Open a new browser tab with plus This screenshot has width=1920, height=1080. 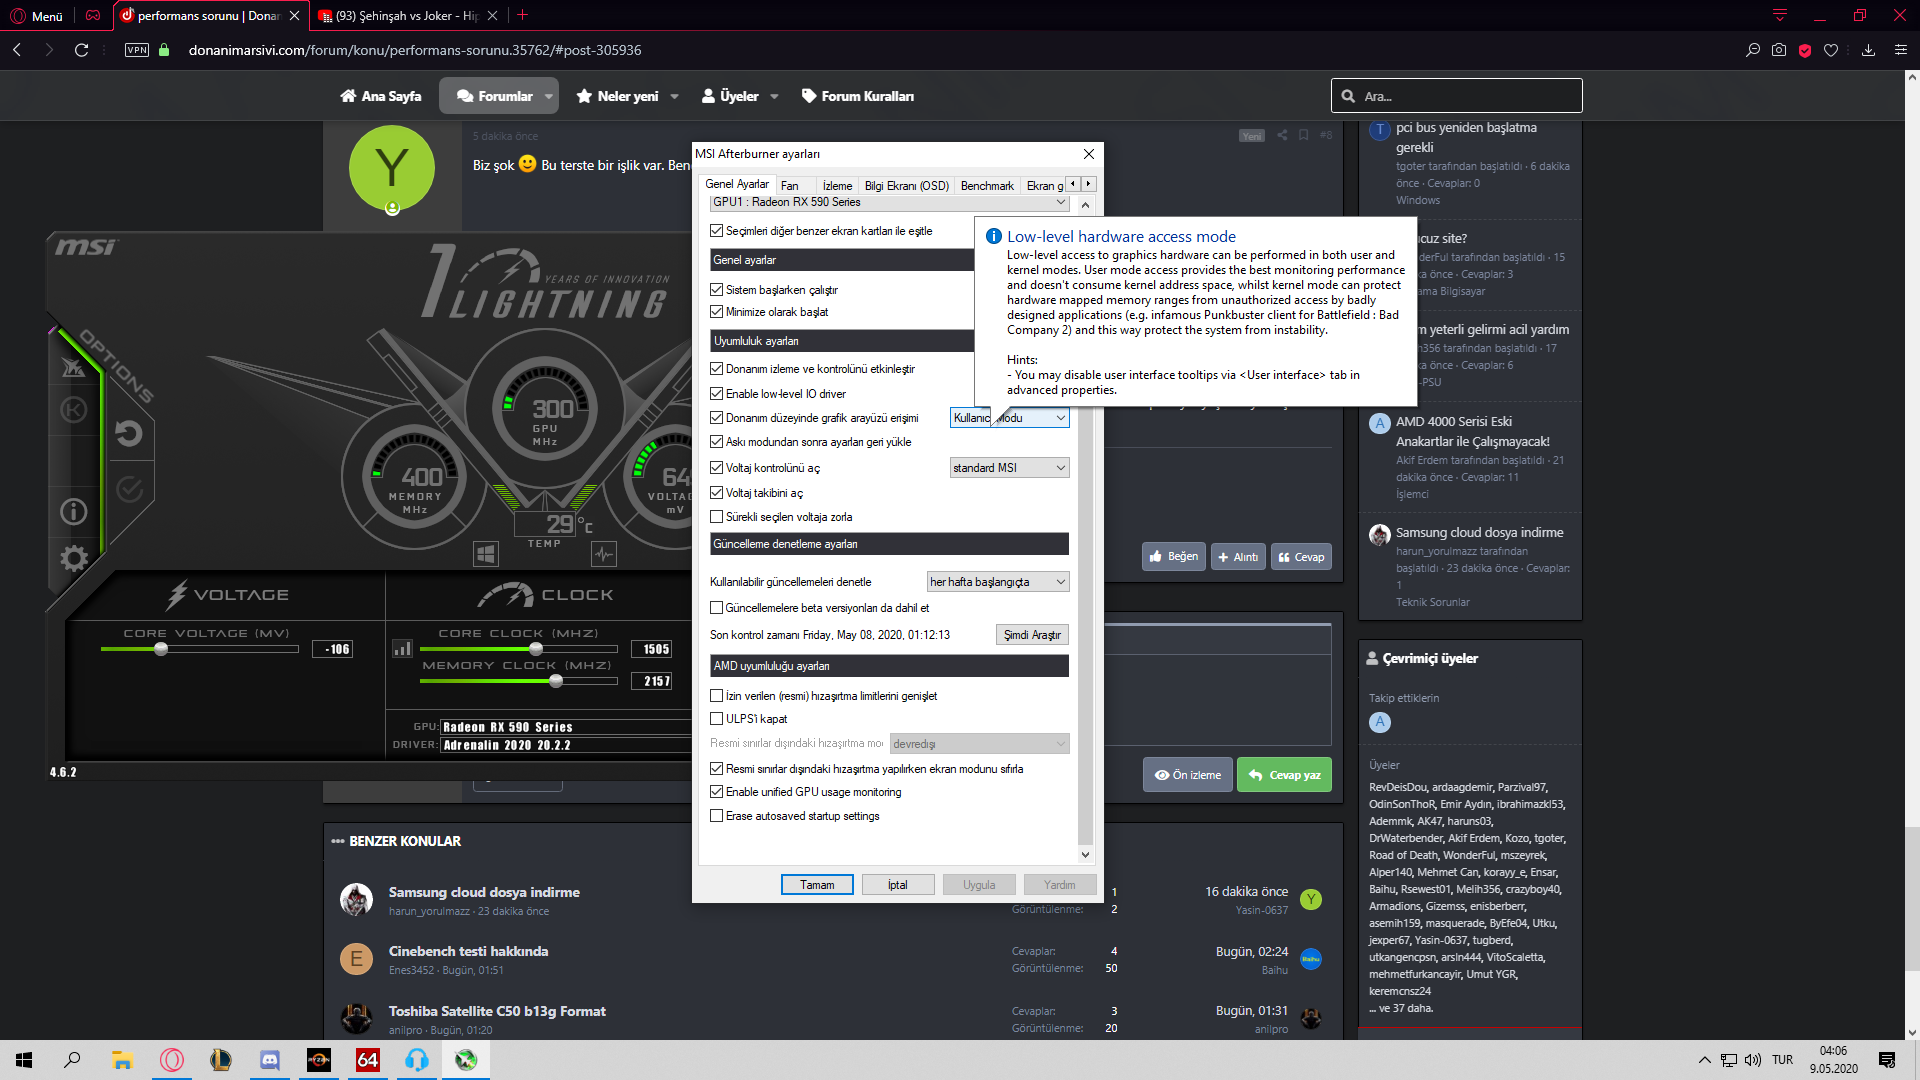522,15
